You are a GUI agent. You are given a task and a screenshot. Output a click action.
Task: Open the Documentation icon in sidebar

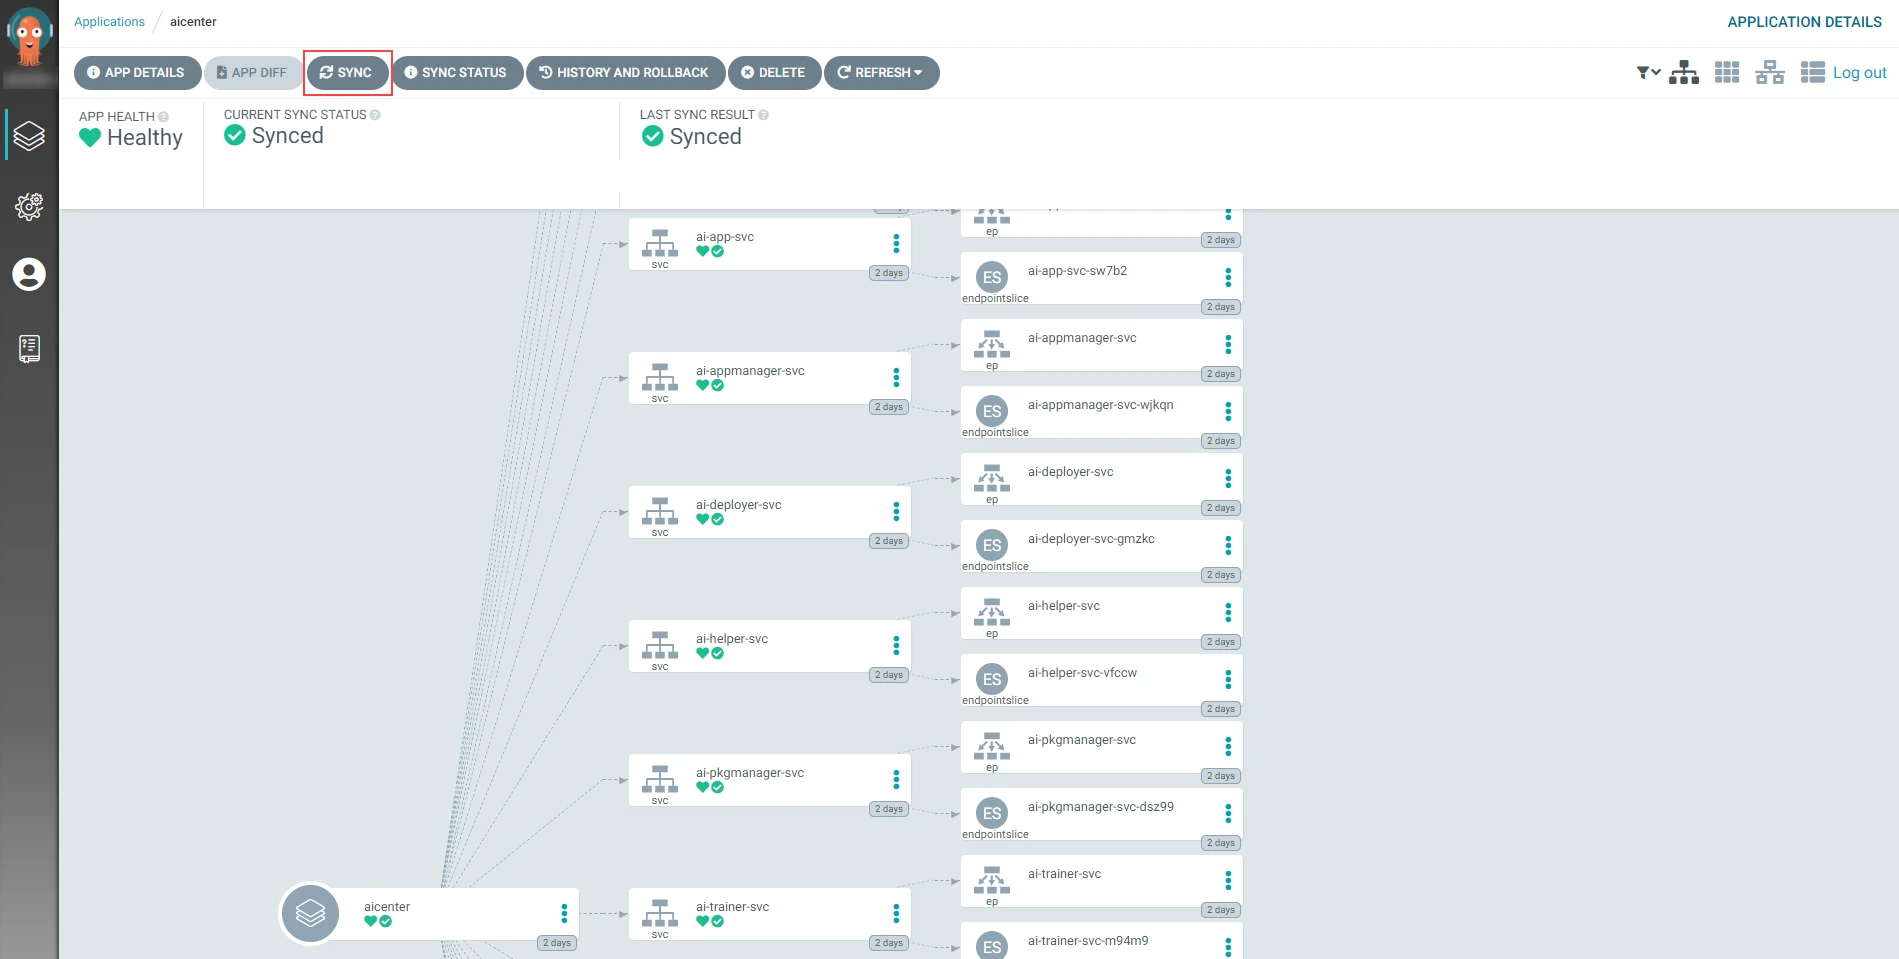[29, 348]
